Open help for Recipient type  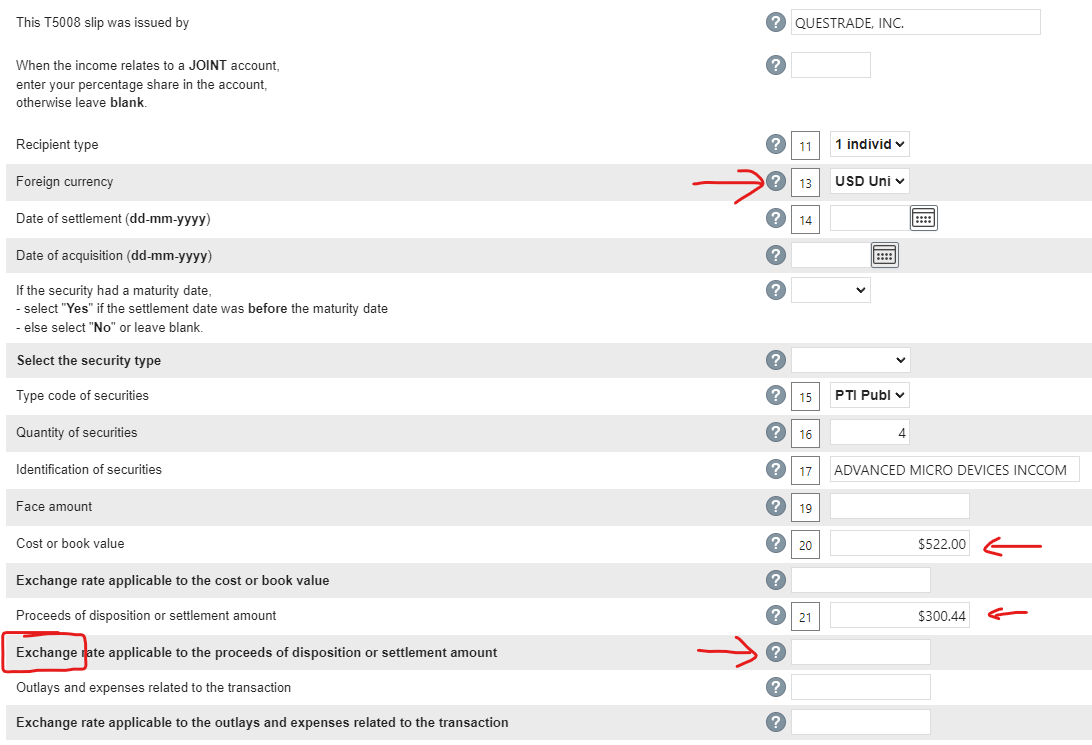pyautogui.click(x=775, y=145)
